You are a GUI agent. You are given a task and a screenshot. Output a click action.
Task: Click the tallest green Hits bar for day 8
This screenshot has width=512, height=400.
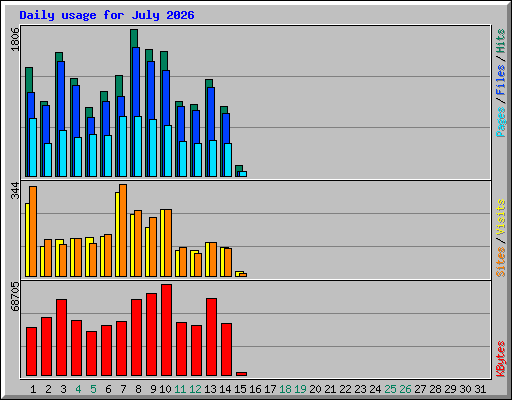(134, 38)
